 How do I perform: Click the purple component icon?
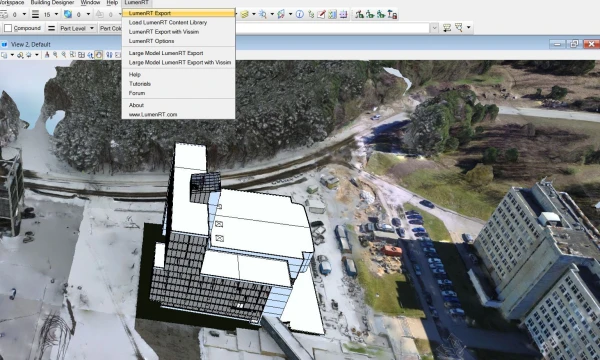(343, 15)
